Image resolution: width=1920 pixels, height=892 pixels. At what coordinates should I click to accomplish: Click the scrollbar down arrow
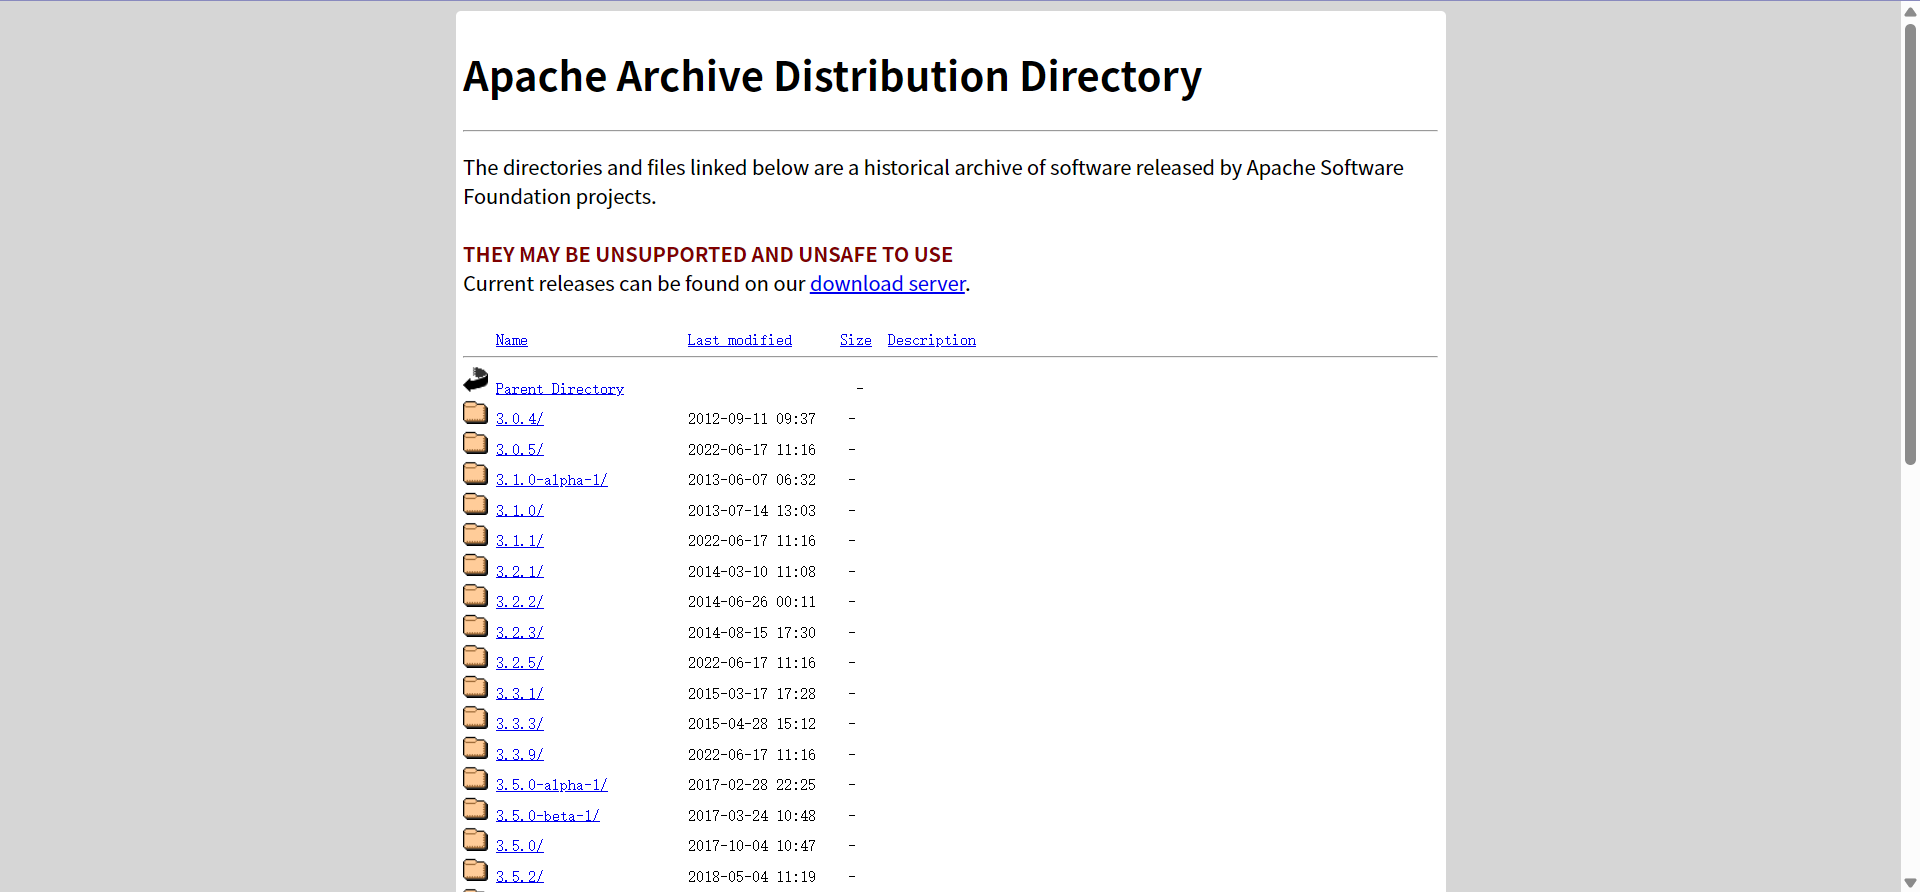[1910, 883]
